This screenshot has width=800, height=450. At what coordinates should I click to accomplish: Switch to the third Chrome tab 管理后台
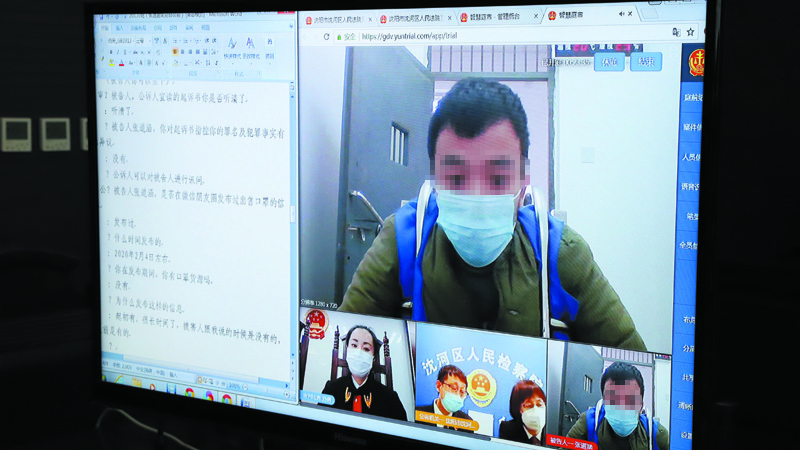(497, 17)
